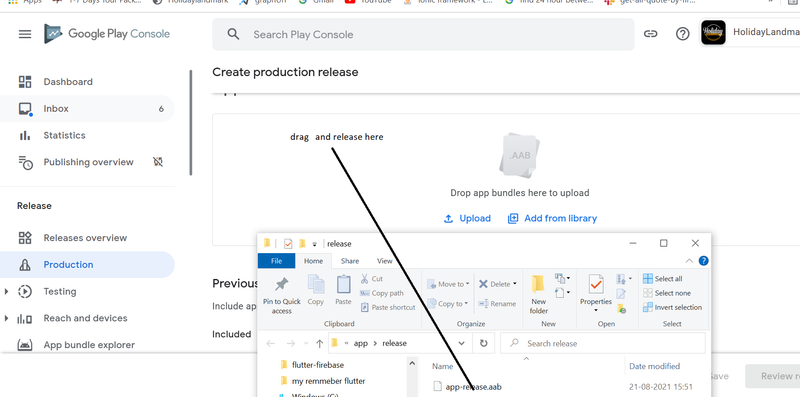Expand the Reach and devices section
Image resolution: width=800 pixels, height=397 pixels.
coord(7,318)
